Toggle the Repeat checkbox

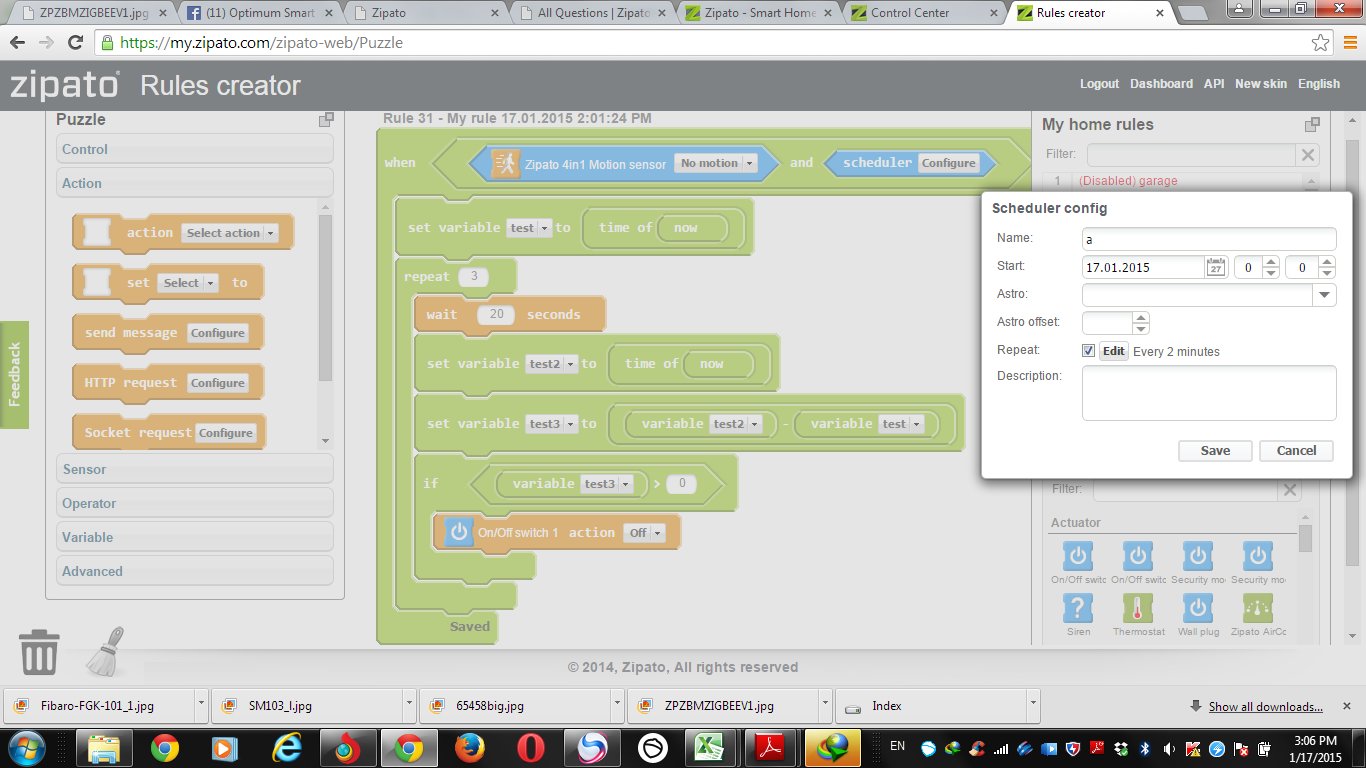pyautogui.click(x=1088, y=351)
